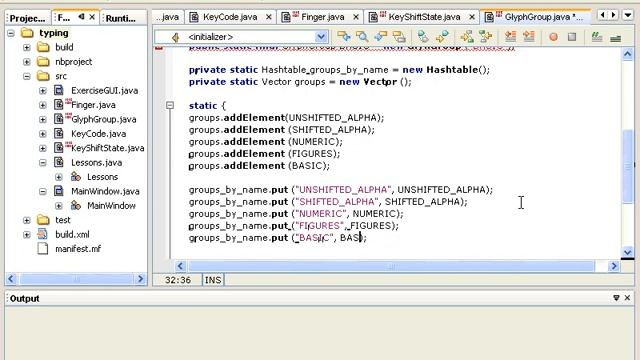640x360 pixels.
Task: Open the initializer member navigation dropdown
Action: pos(321,37)
